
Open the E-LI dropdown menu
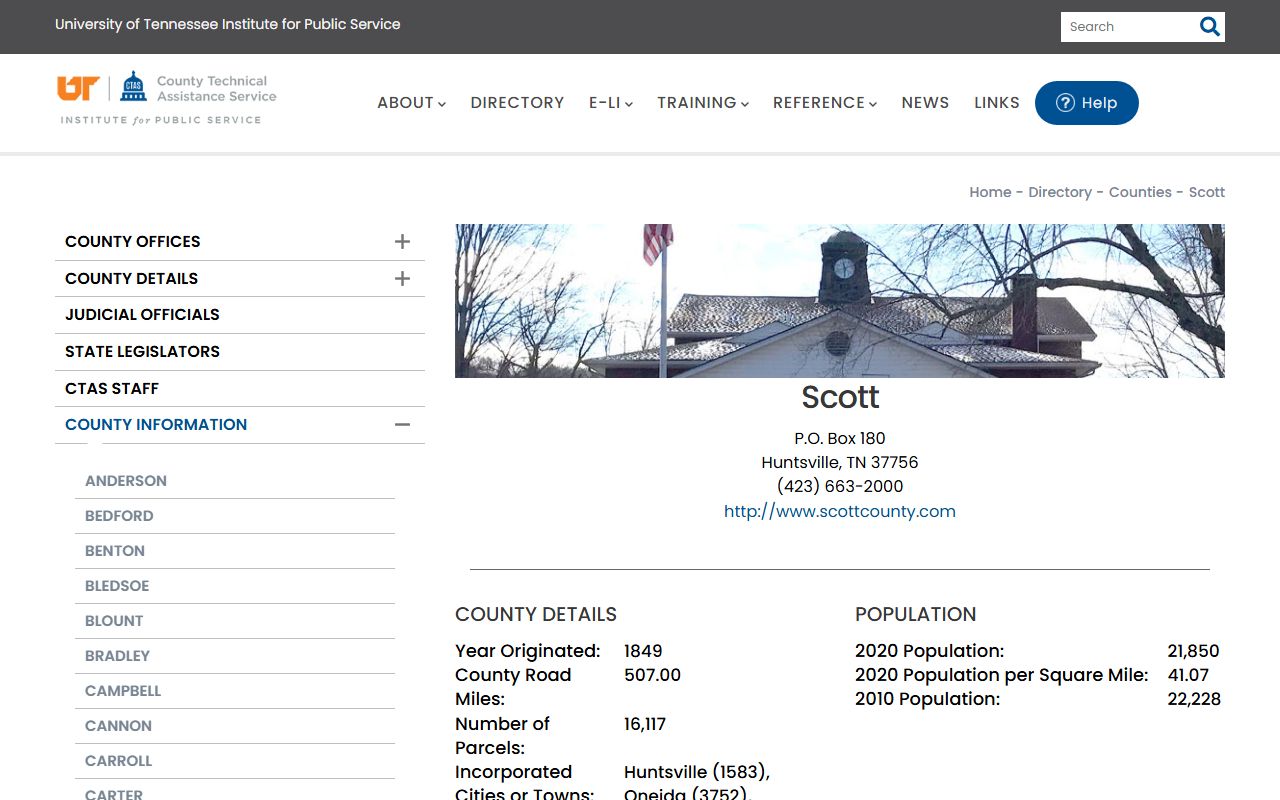tap(610, 103)
